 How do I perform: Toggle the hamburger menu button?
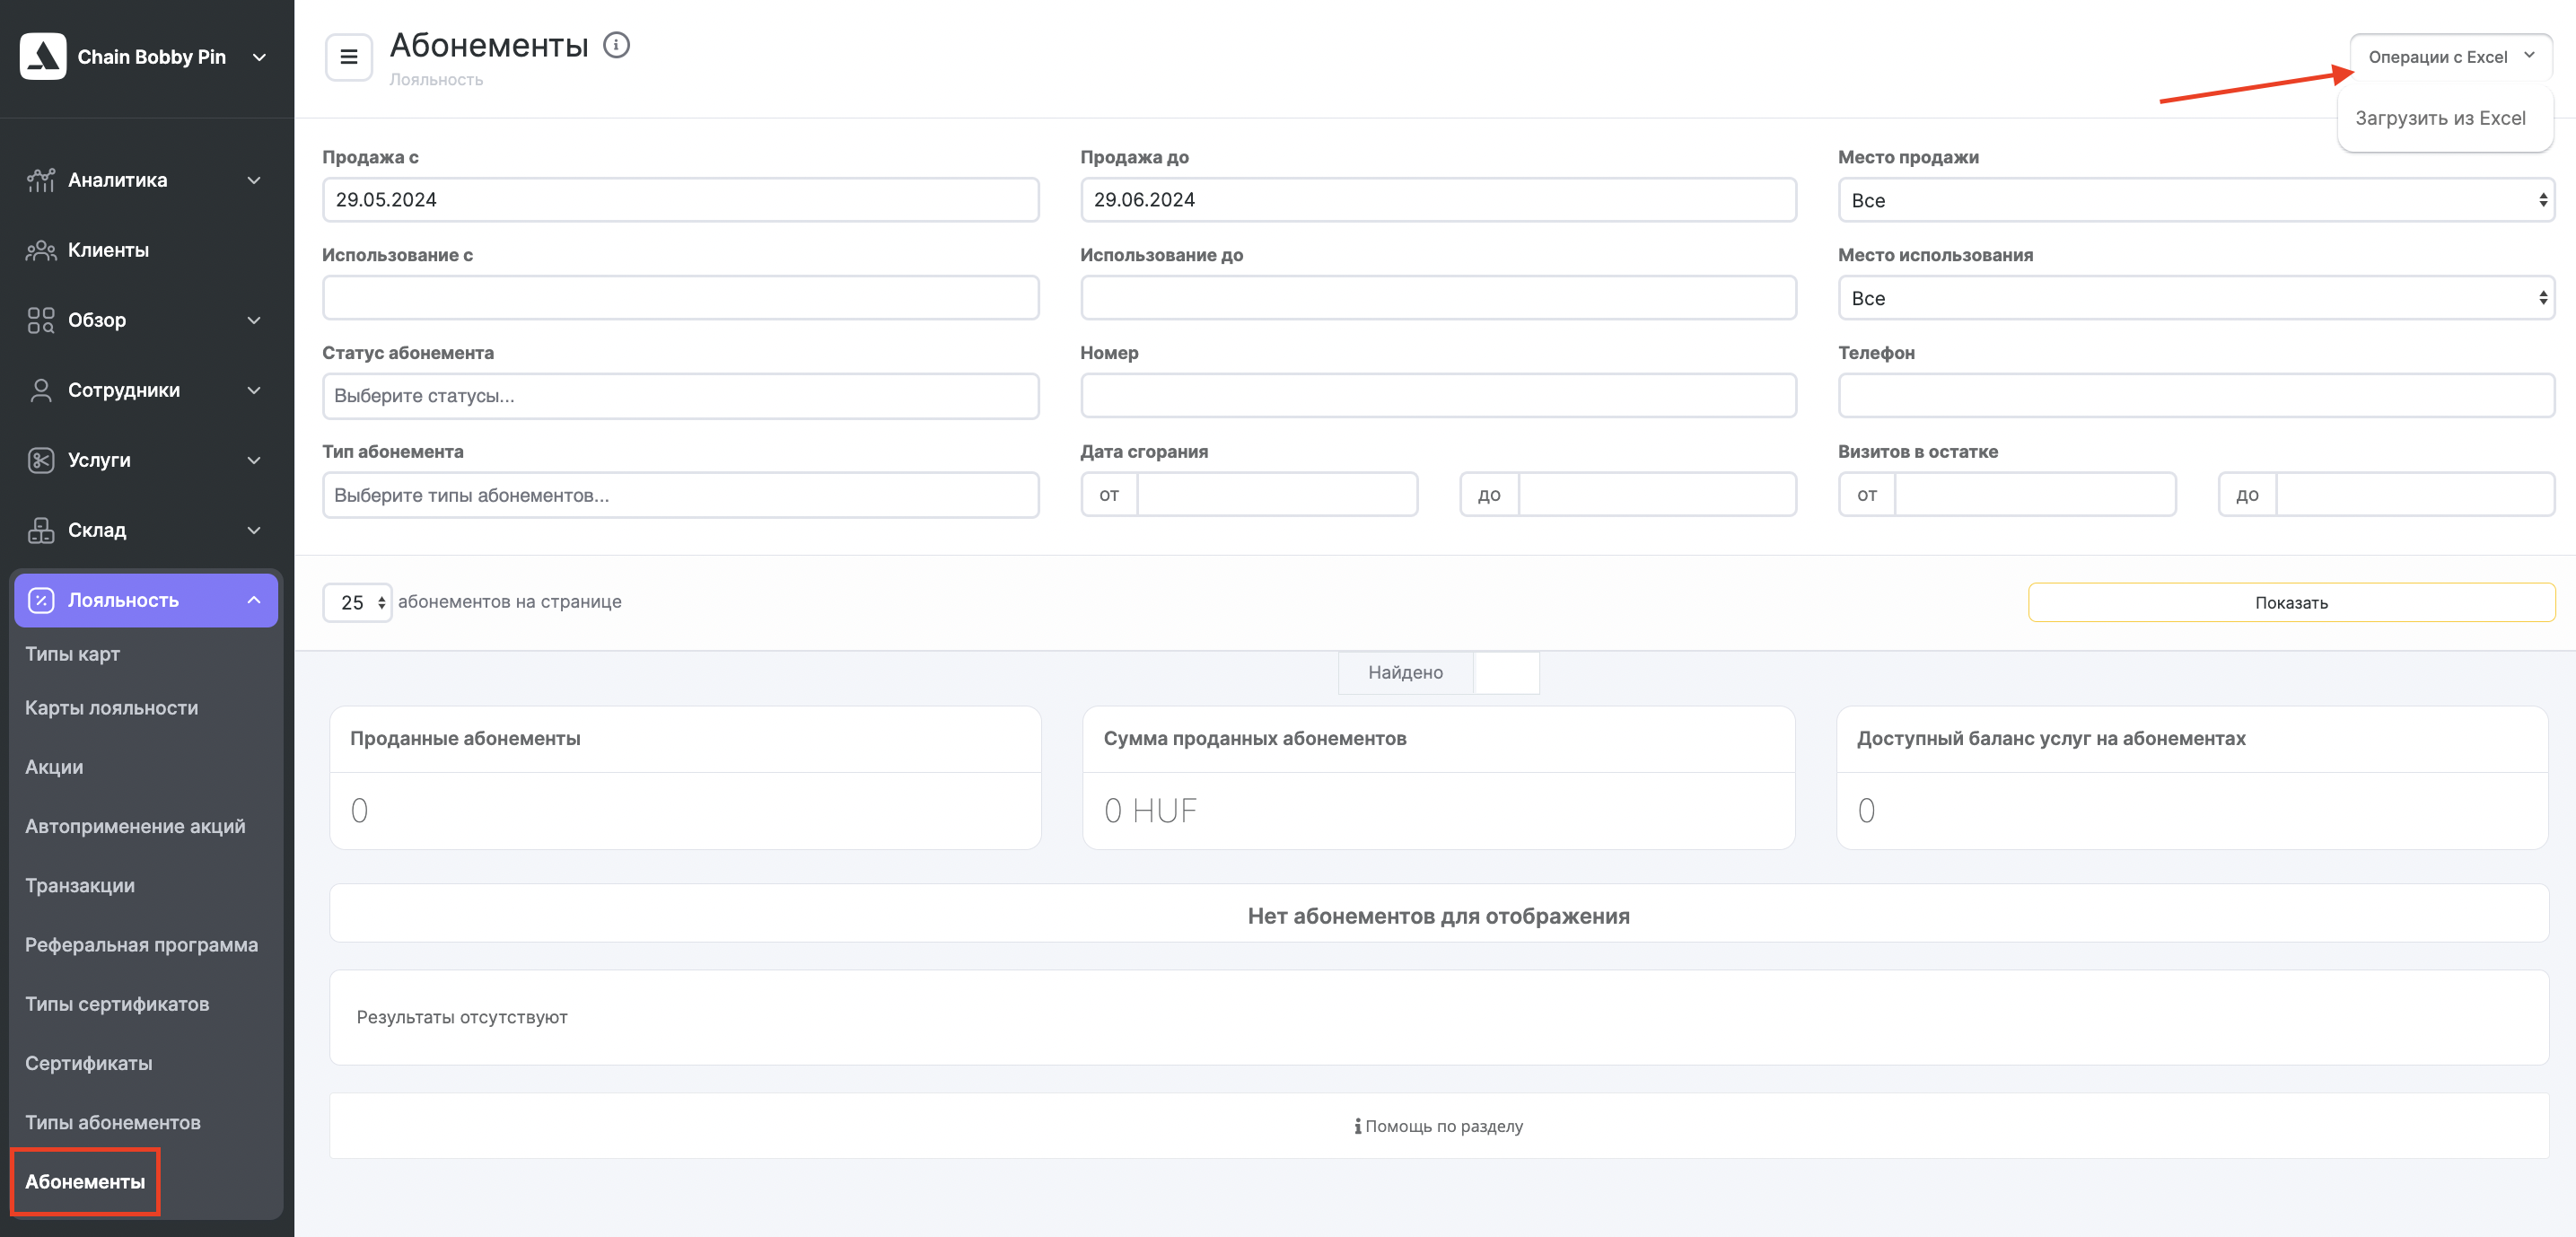(348, 57)
